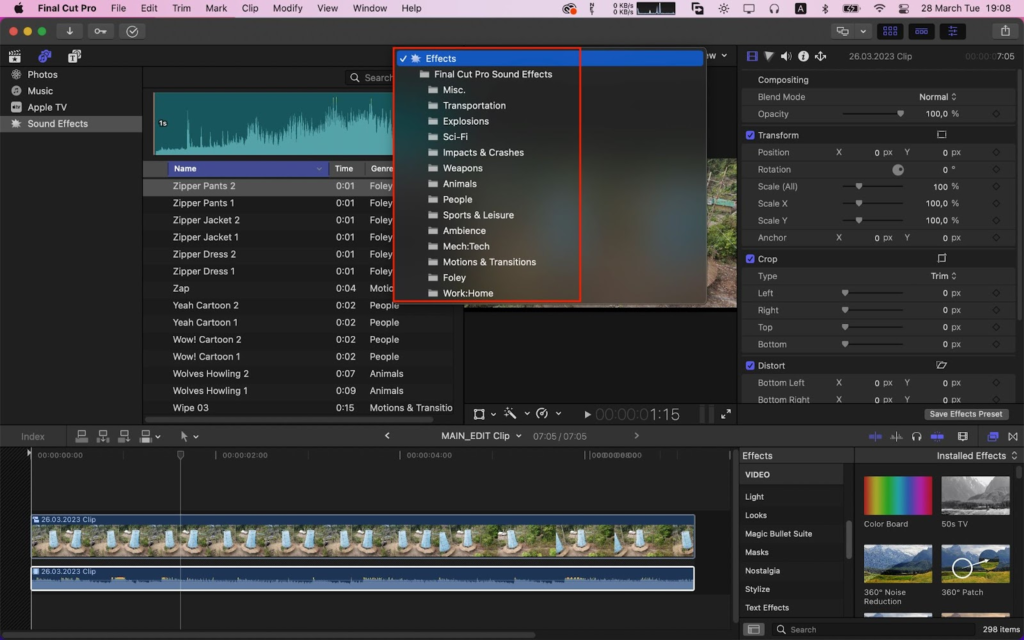Disable the Crop checkbox
The width and height of the screenshot is (1024, 640).
750,259
